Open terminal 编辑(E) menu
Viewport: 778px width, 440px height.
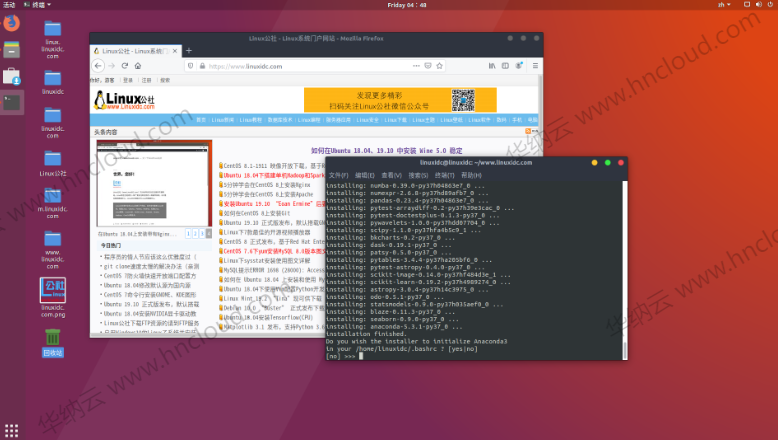(x=365, y=175)
